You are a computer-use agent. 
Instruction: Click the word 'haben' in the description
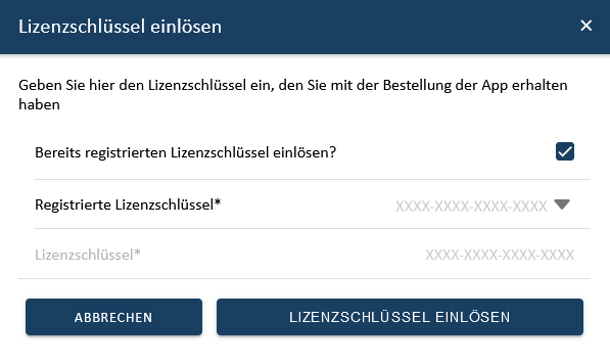click(39, 104)
